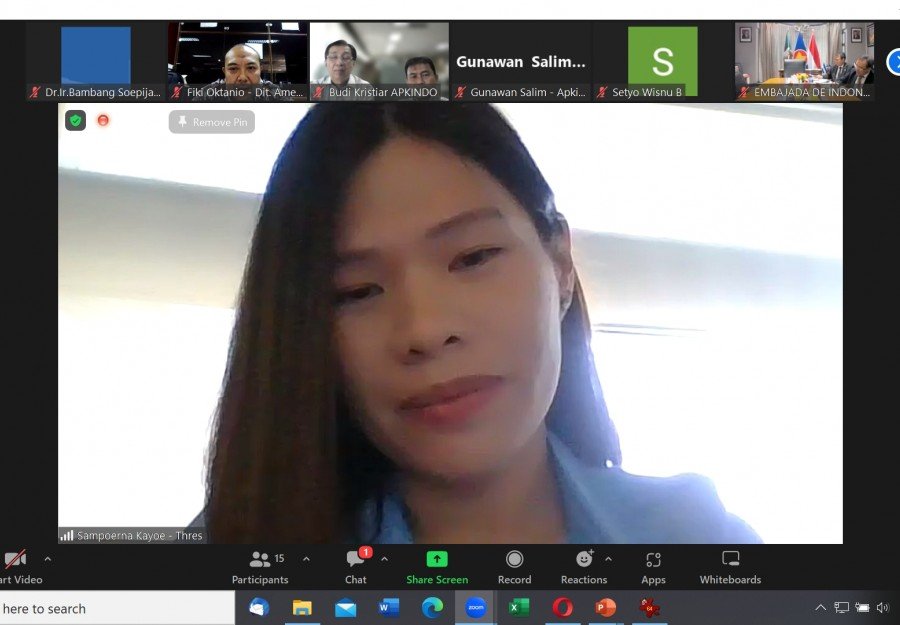Expand the chevron next to Chat
The width and height of the screenshot is (900, 625).
pyautogui.click(x=384, y=559)
